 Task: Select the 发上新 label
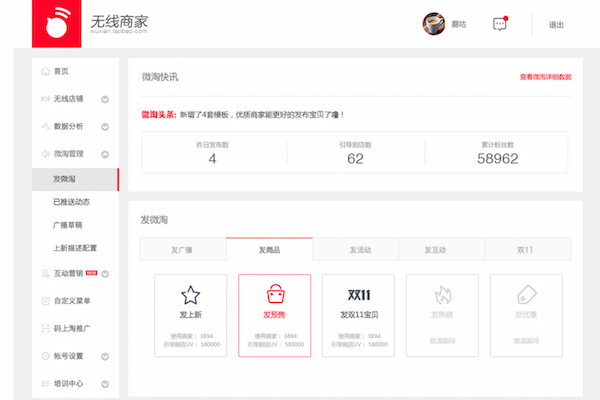coord(191,315)
